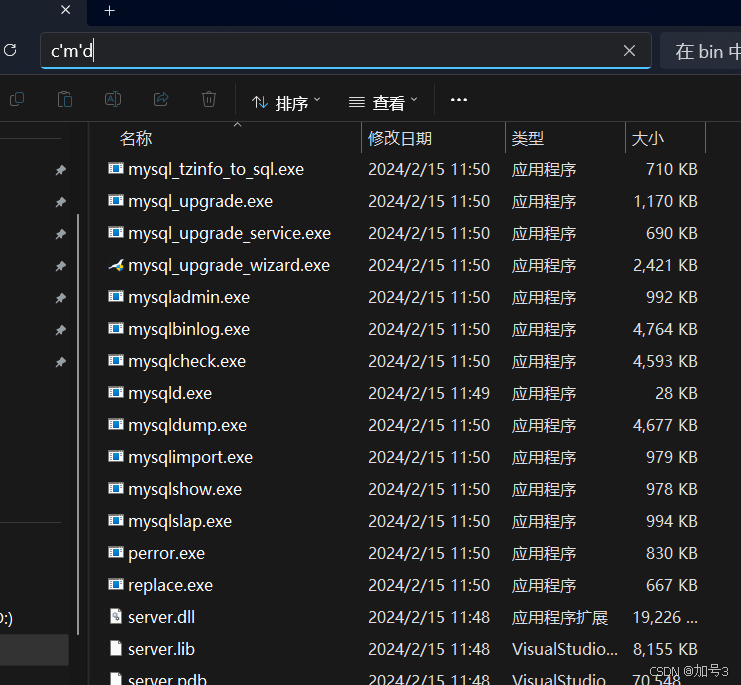741x685 pixels.
Task: Select the mysqlshow.exe file icon
Action: (116, 488)
